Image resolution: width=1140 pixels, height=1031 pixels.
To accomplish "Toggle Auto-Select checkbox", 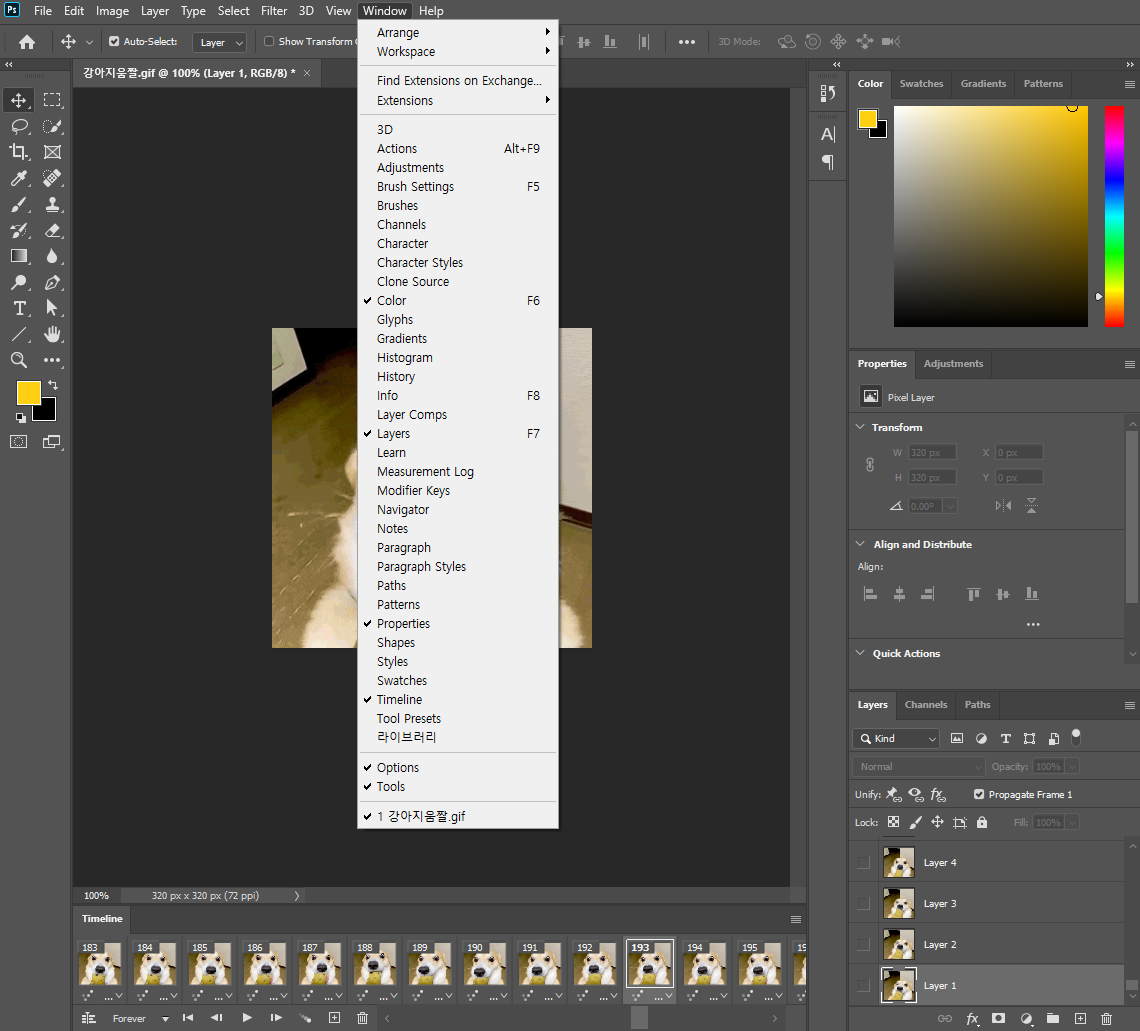I will [x=114, y=41].
